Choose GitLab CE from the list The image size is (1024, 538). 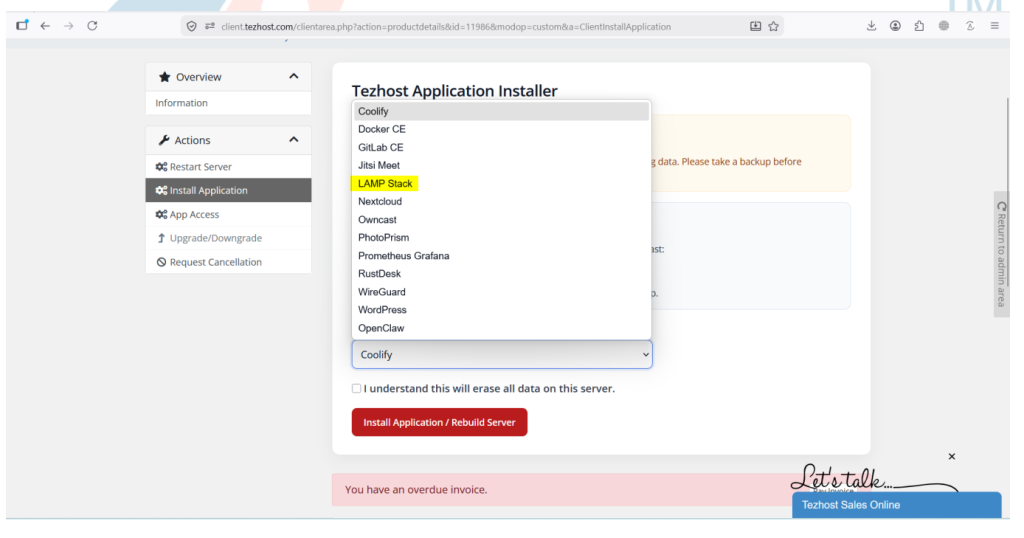click(x=502, y=148)
